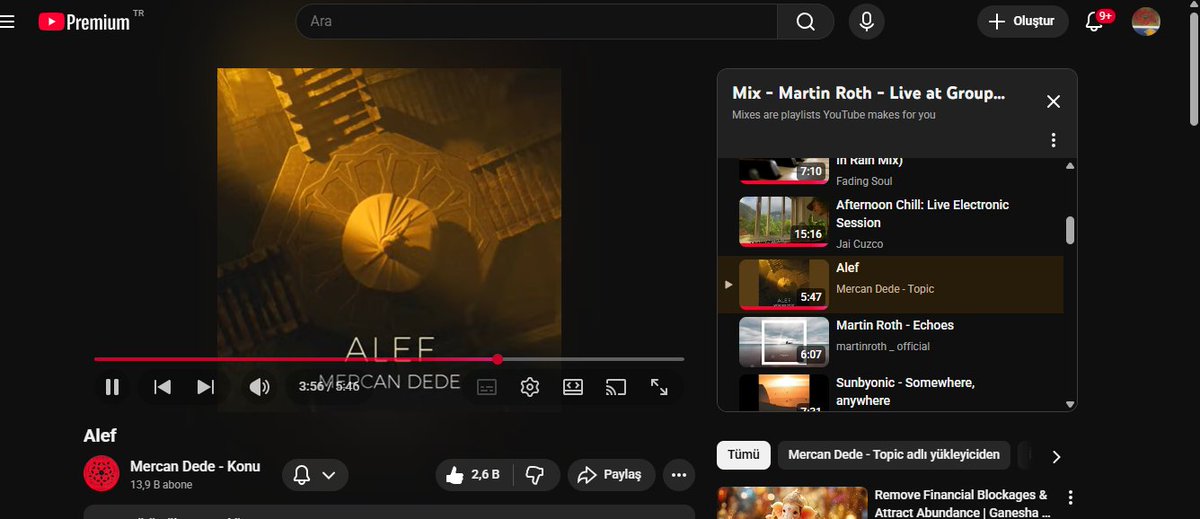1200x519 pixels.
Task: Skip to the previous video
Action: pyautogui.click(x=162, y=387)
